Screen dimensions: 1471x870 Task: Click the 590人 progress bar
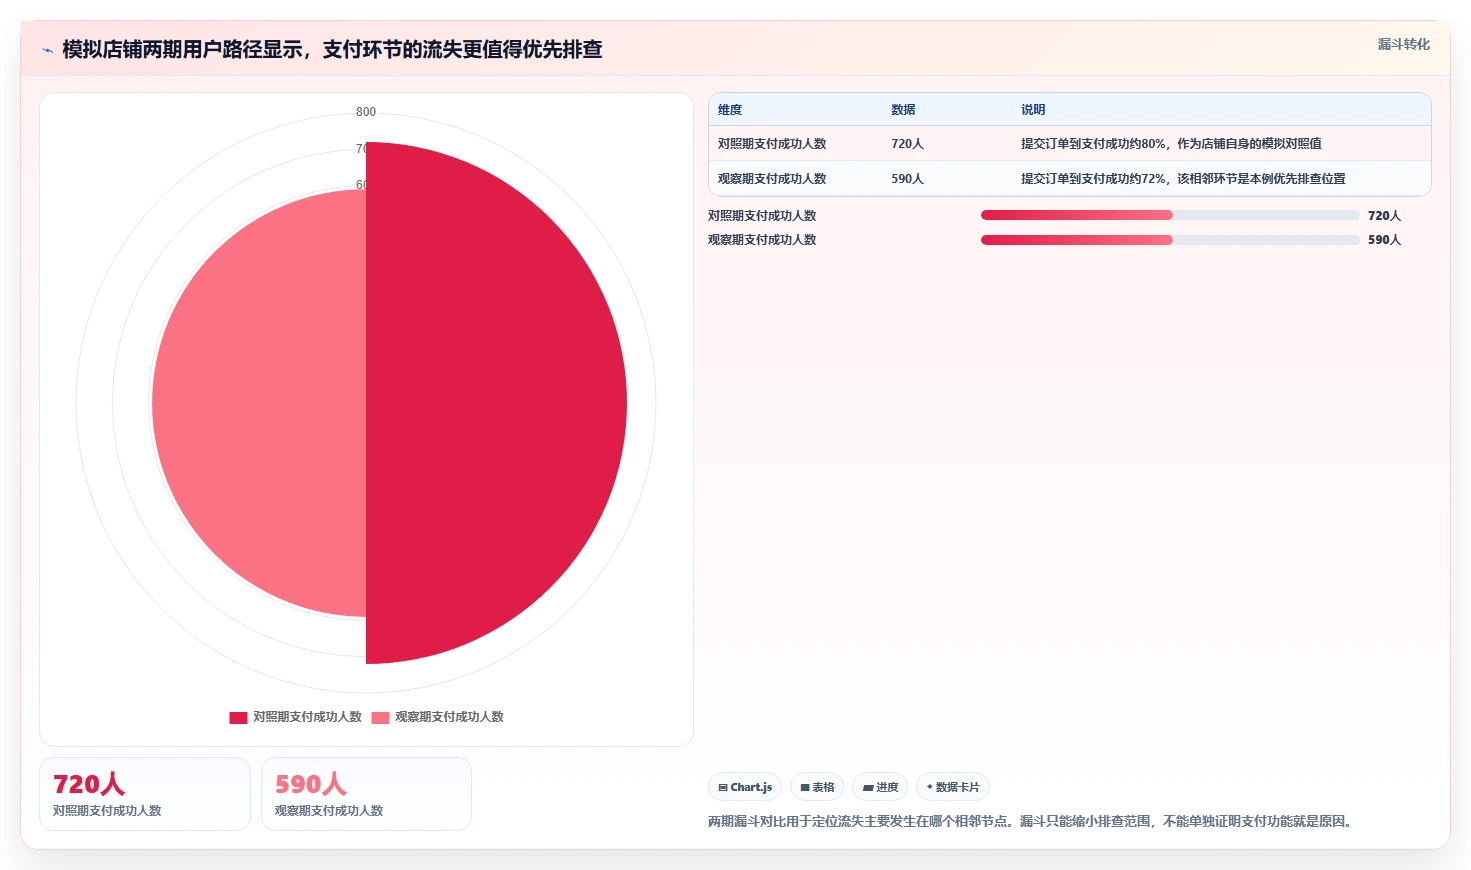pyautogui.click(x=1170, y=239)
